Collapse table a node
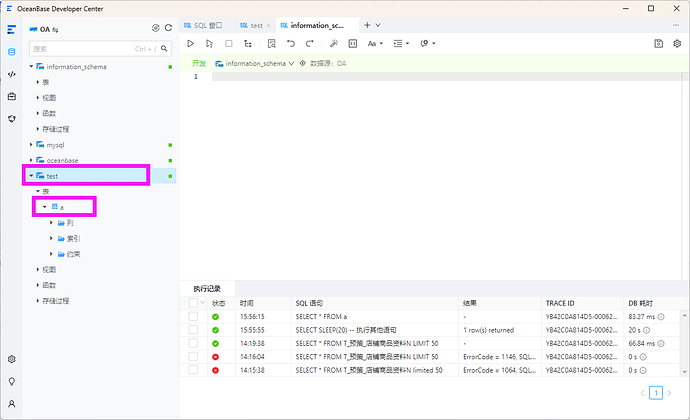The height and width of the screenshot is (420, 690). [x=44, y=206]
